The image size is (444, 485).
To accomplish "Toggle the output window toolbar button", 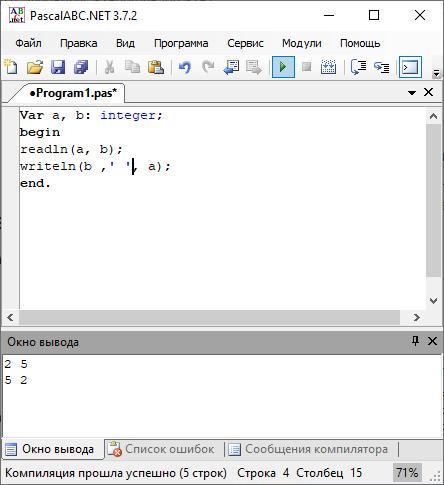I will (x=410, y=67).
